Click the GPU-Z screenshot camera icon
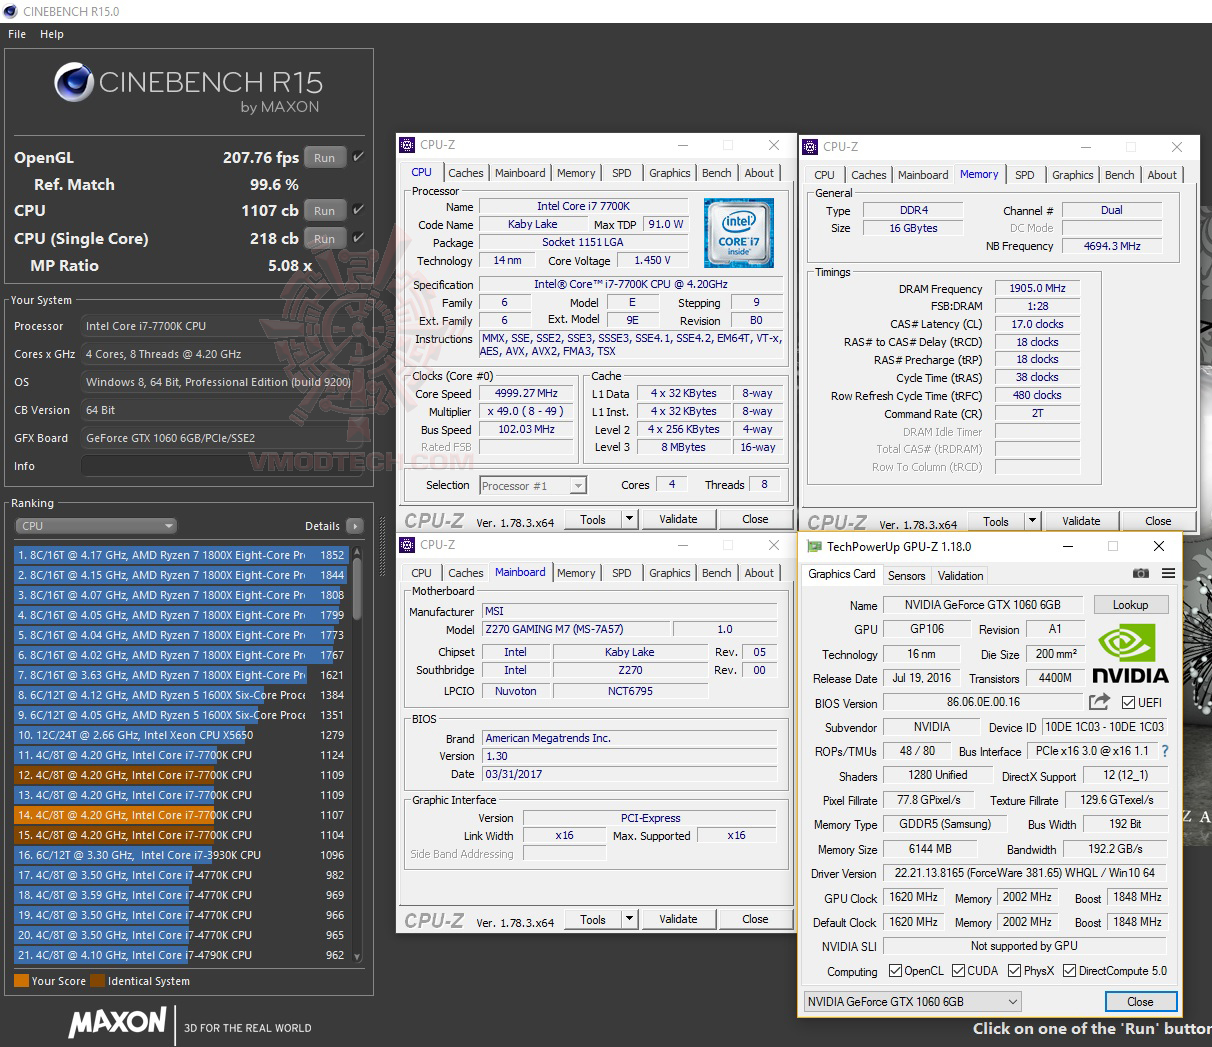 click(1141, 574)
